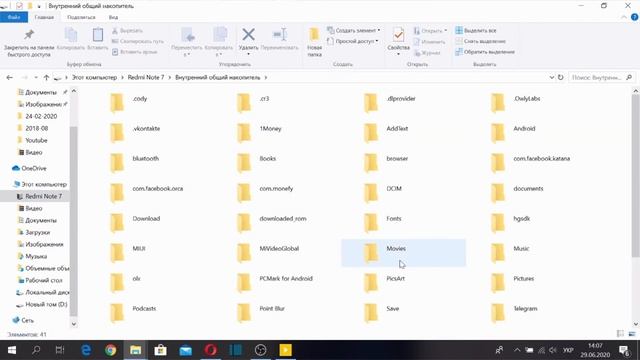The image size is (640, 360).
Task: Open the recent locations dropdown arrow
Action: 36,78
